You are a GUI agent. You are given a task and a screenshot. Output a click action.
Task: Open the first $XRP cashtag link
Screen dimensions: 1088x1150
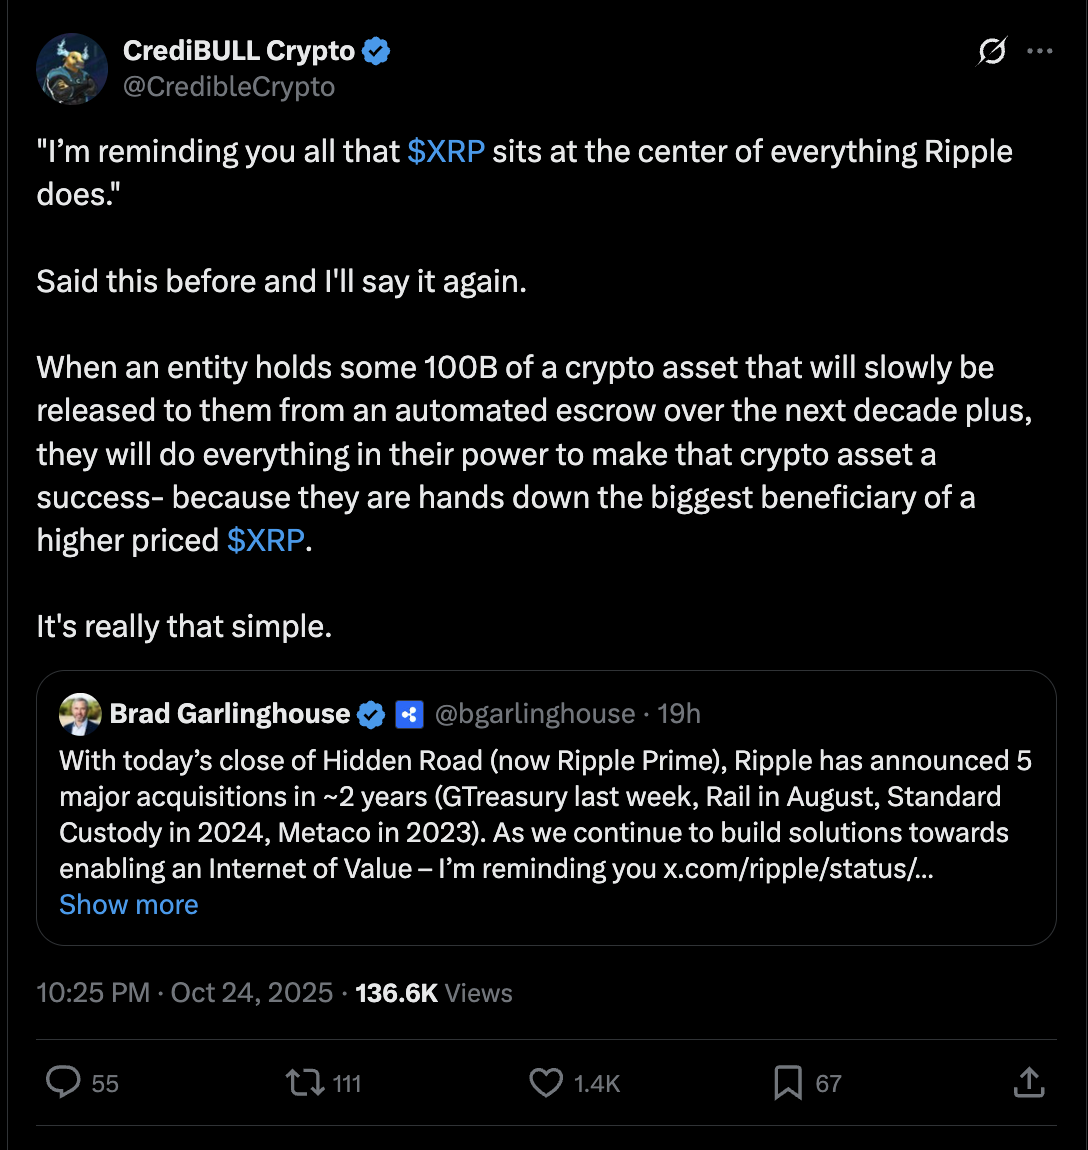click(x=446, y=152)
